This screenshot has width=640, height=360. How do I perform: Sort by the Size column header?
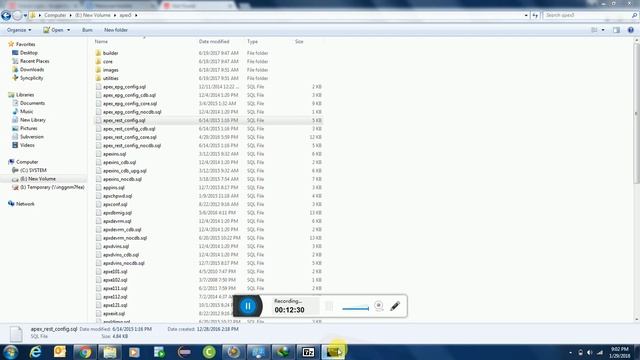click(x=299, y=42)
